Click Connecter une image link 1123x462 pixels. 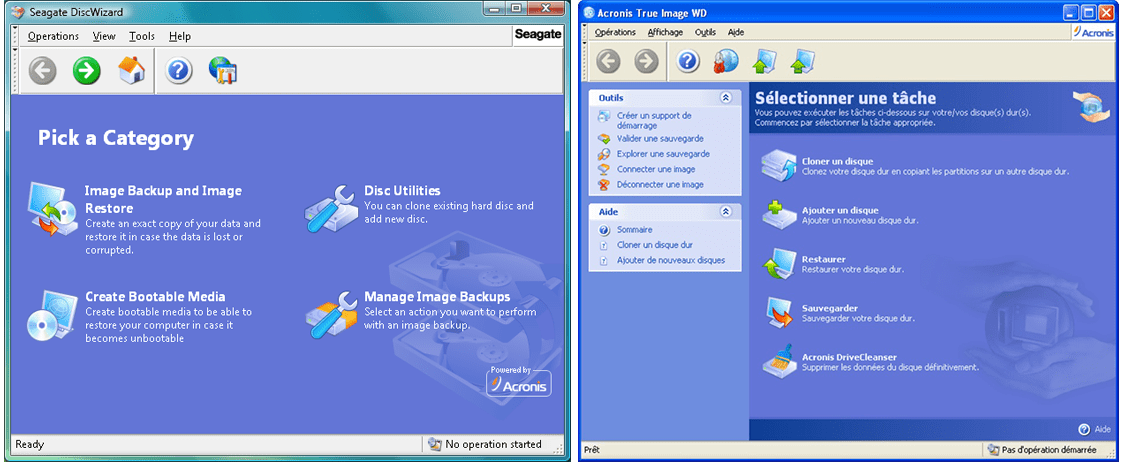click(x=656, y=169)
